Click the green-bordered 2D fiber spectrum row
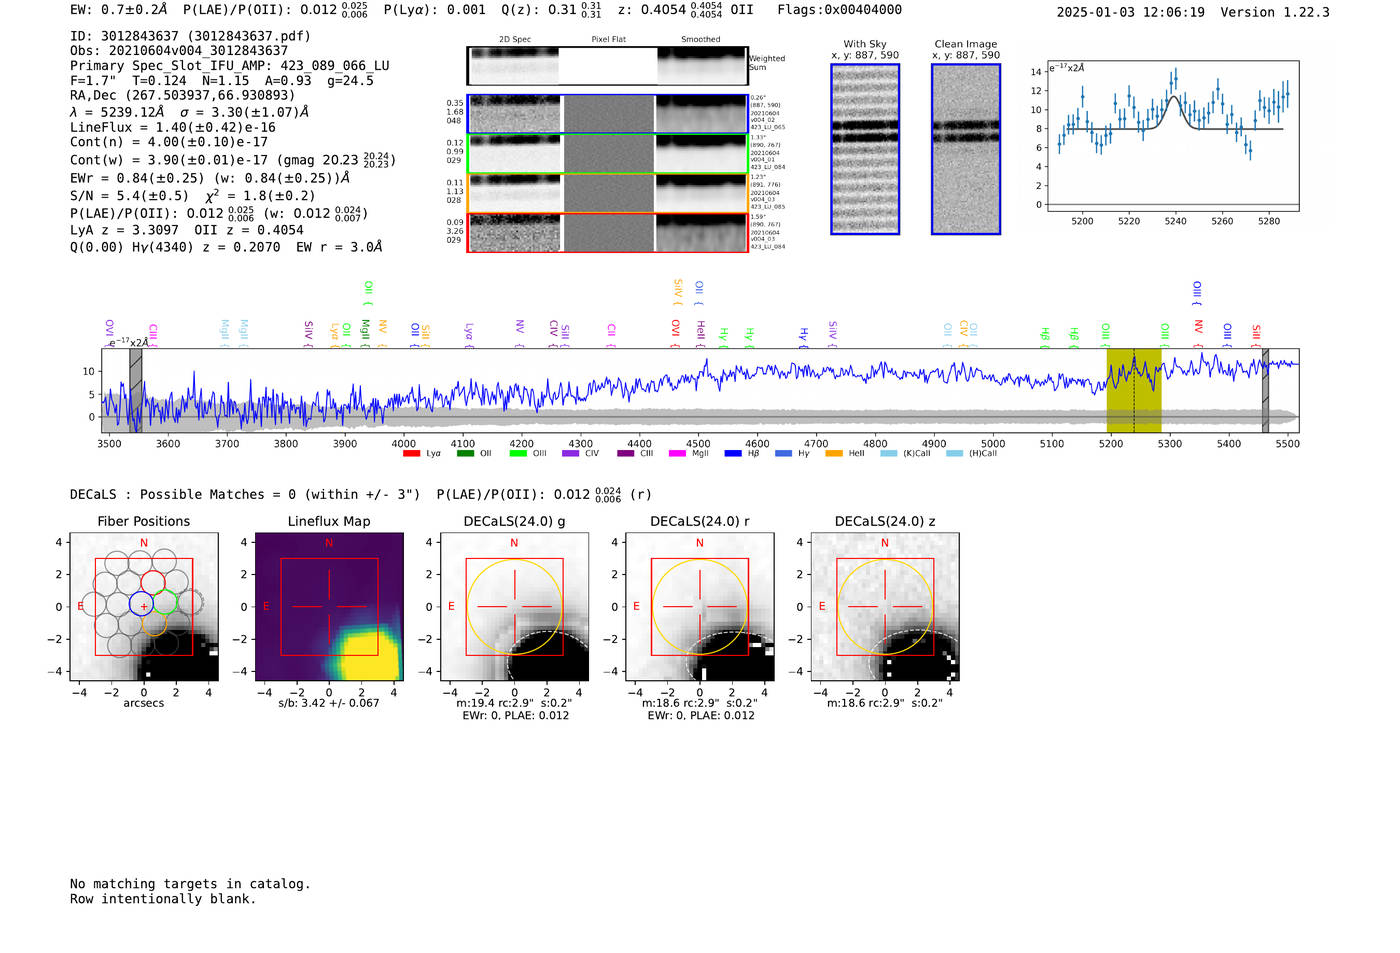Image resolution: width=1400 pixels, height=953 pixels. coord(608,154)
